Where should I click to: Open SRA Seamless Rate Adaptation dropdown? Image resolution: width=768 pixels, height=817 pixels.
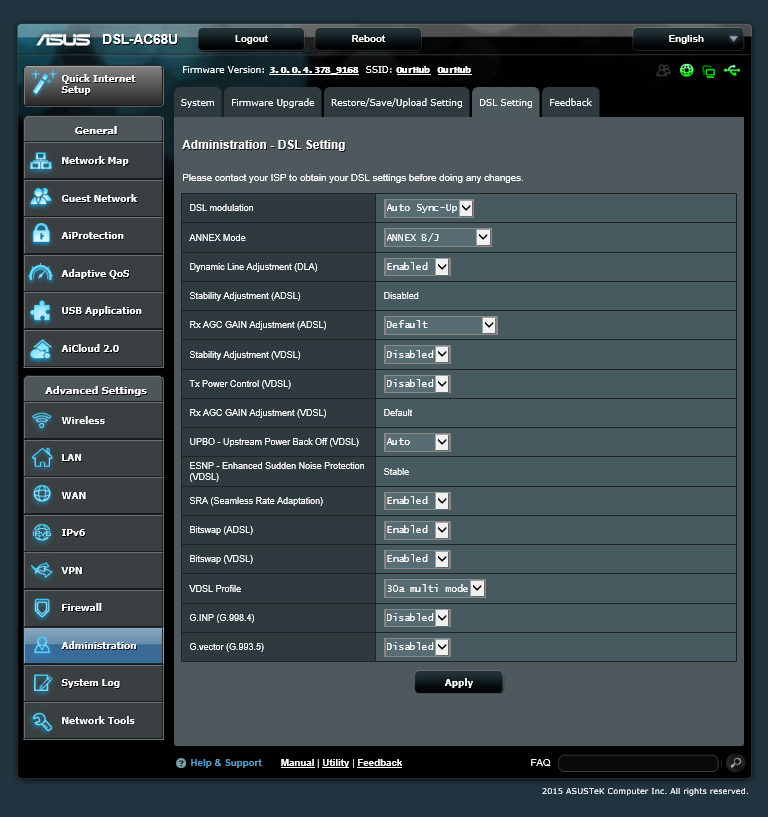coord(417,501)
